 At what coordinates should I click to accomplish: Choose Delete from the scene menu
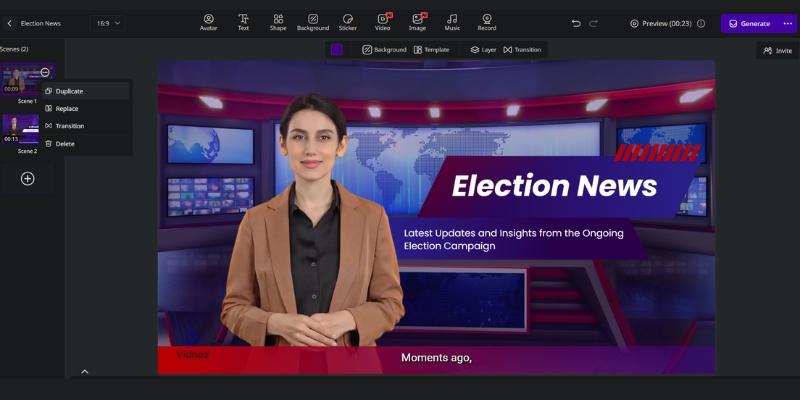tap(86, 144)
